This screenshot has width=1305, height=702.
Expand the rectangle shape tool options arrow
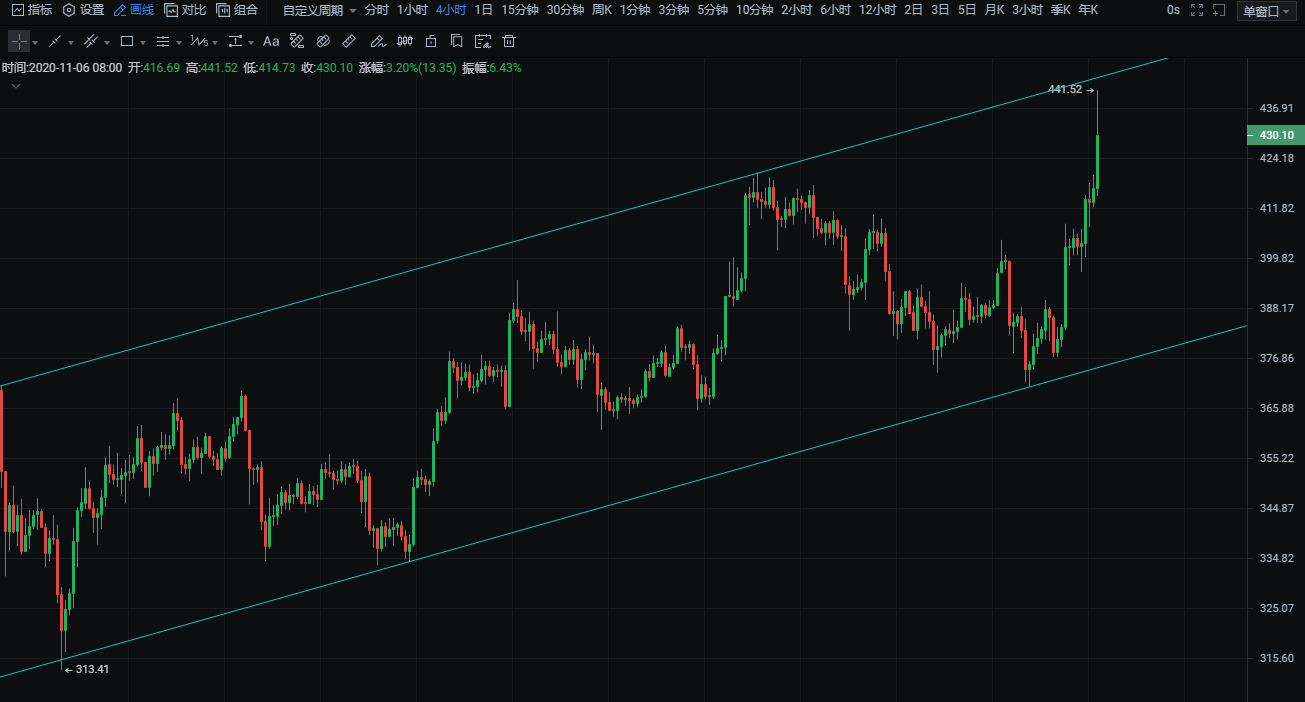(143, 43)
